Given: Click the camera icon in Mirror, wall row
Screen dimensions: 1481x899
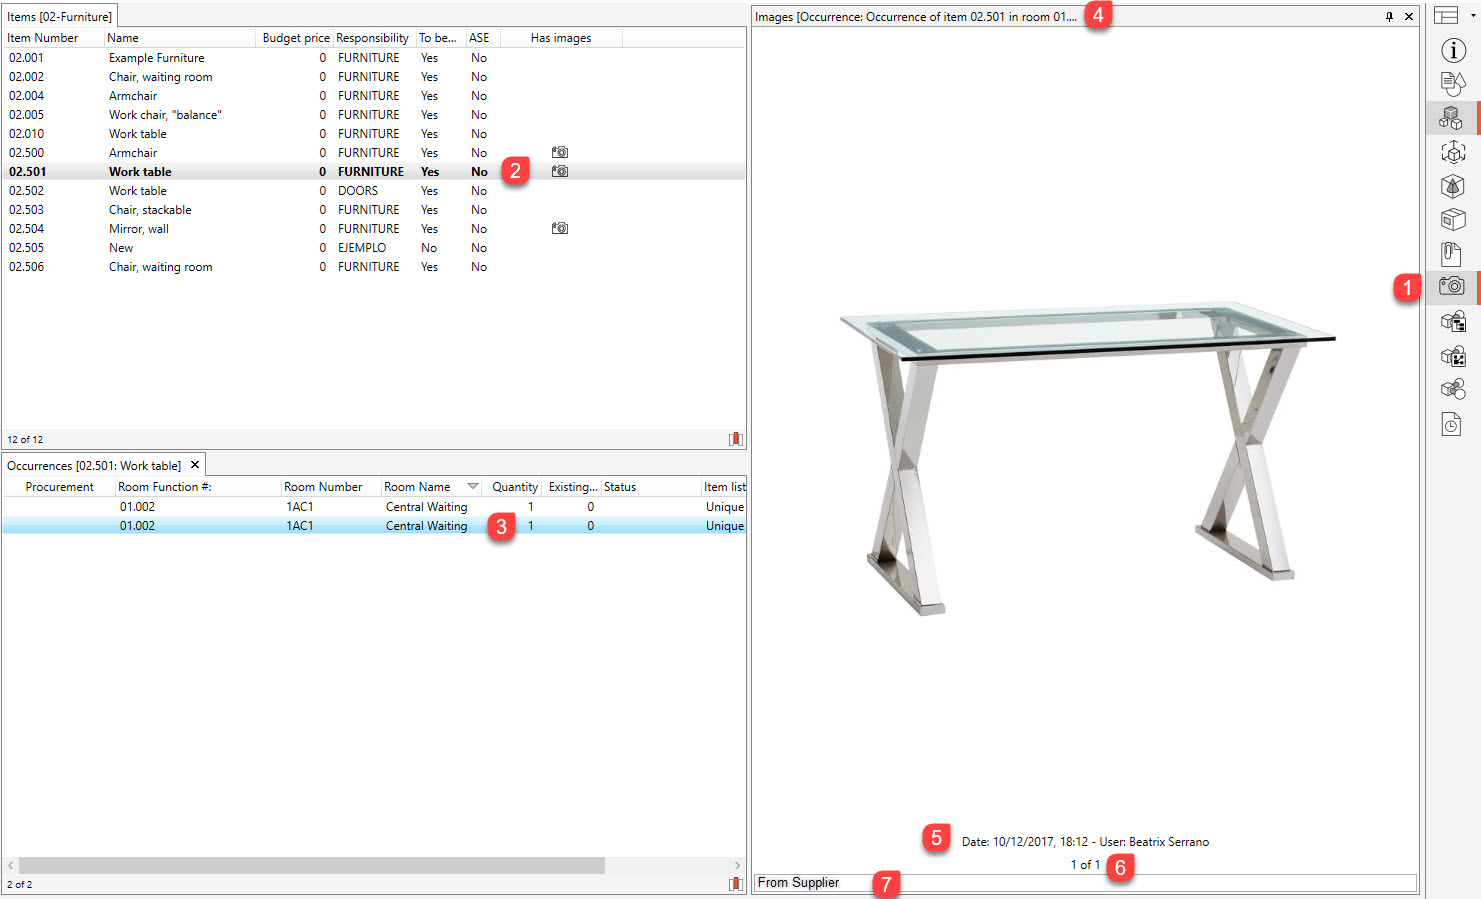Looking at the screenshot, I should coord(560,229).
